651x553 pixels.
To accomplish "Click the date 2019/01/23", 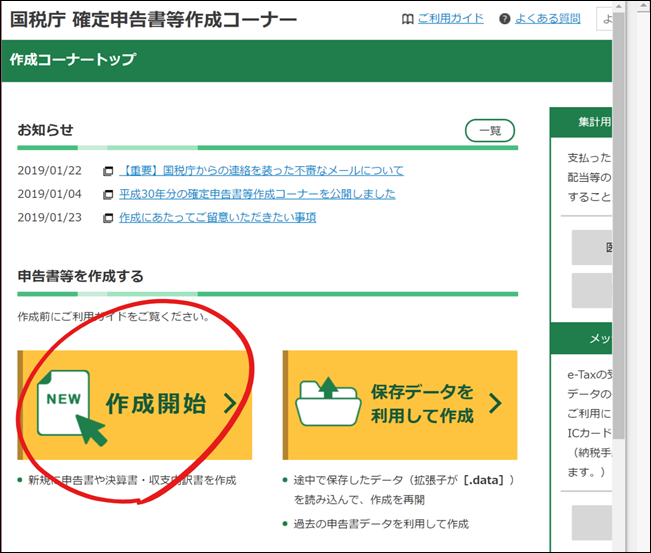I will pos(49,218).
